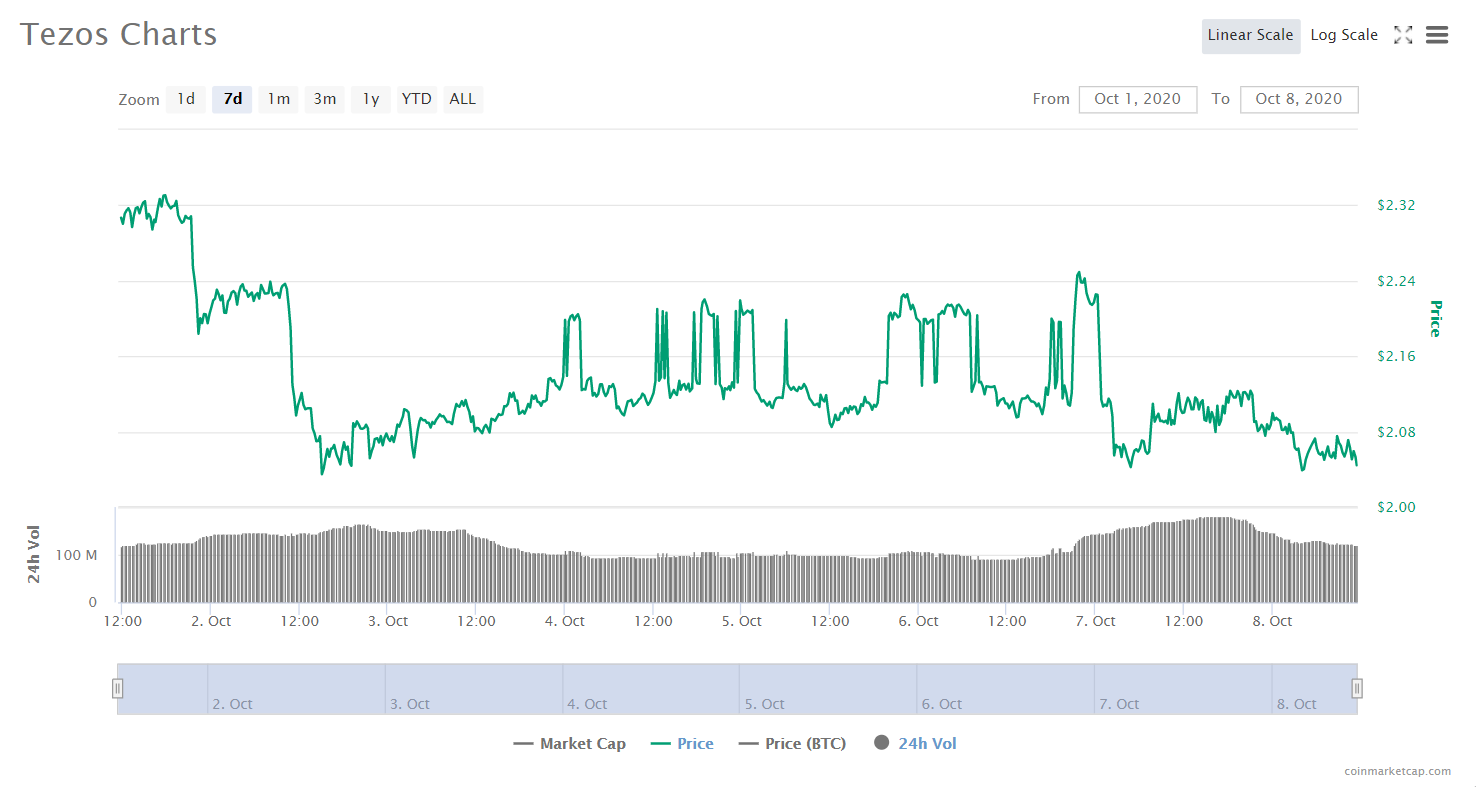Edit the To date field
Viewport: 1476px width, 787px height.
tap(1299, 99)
